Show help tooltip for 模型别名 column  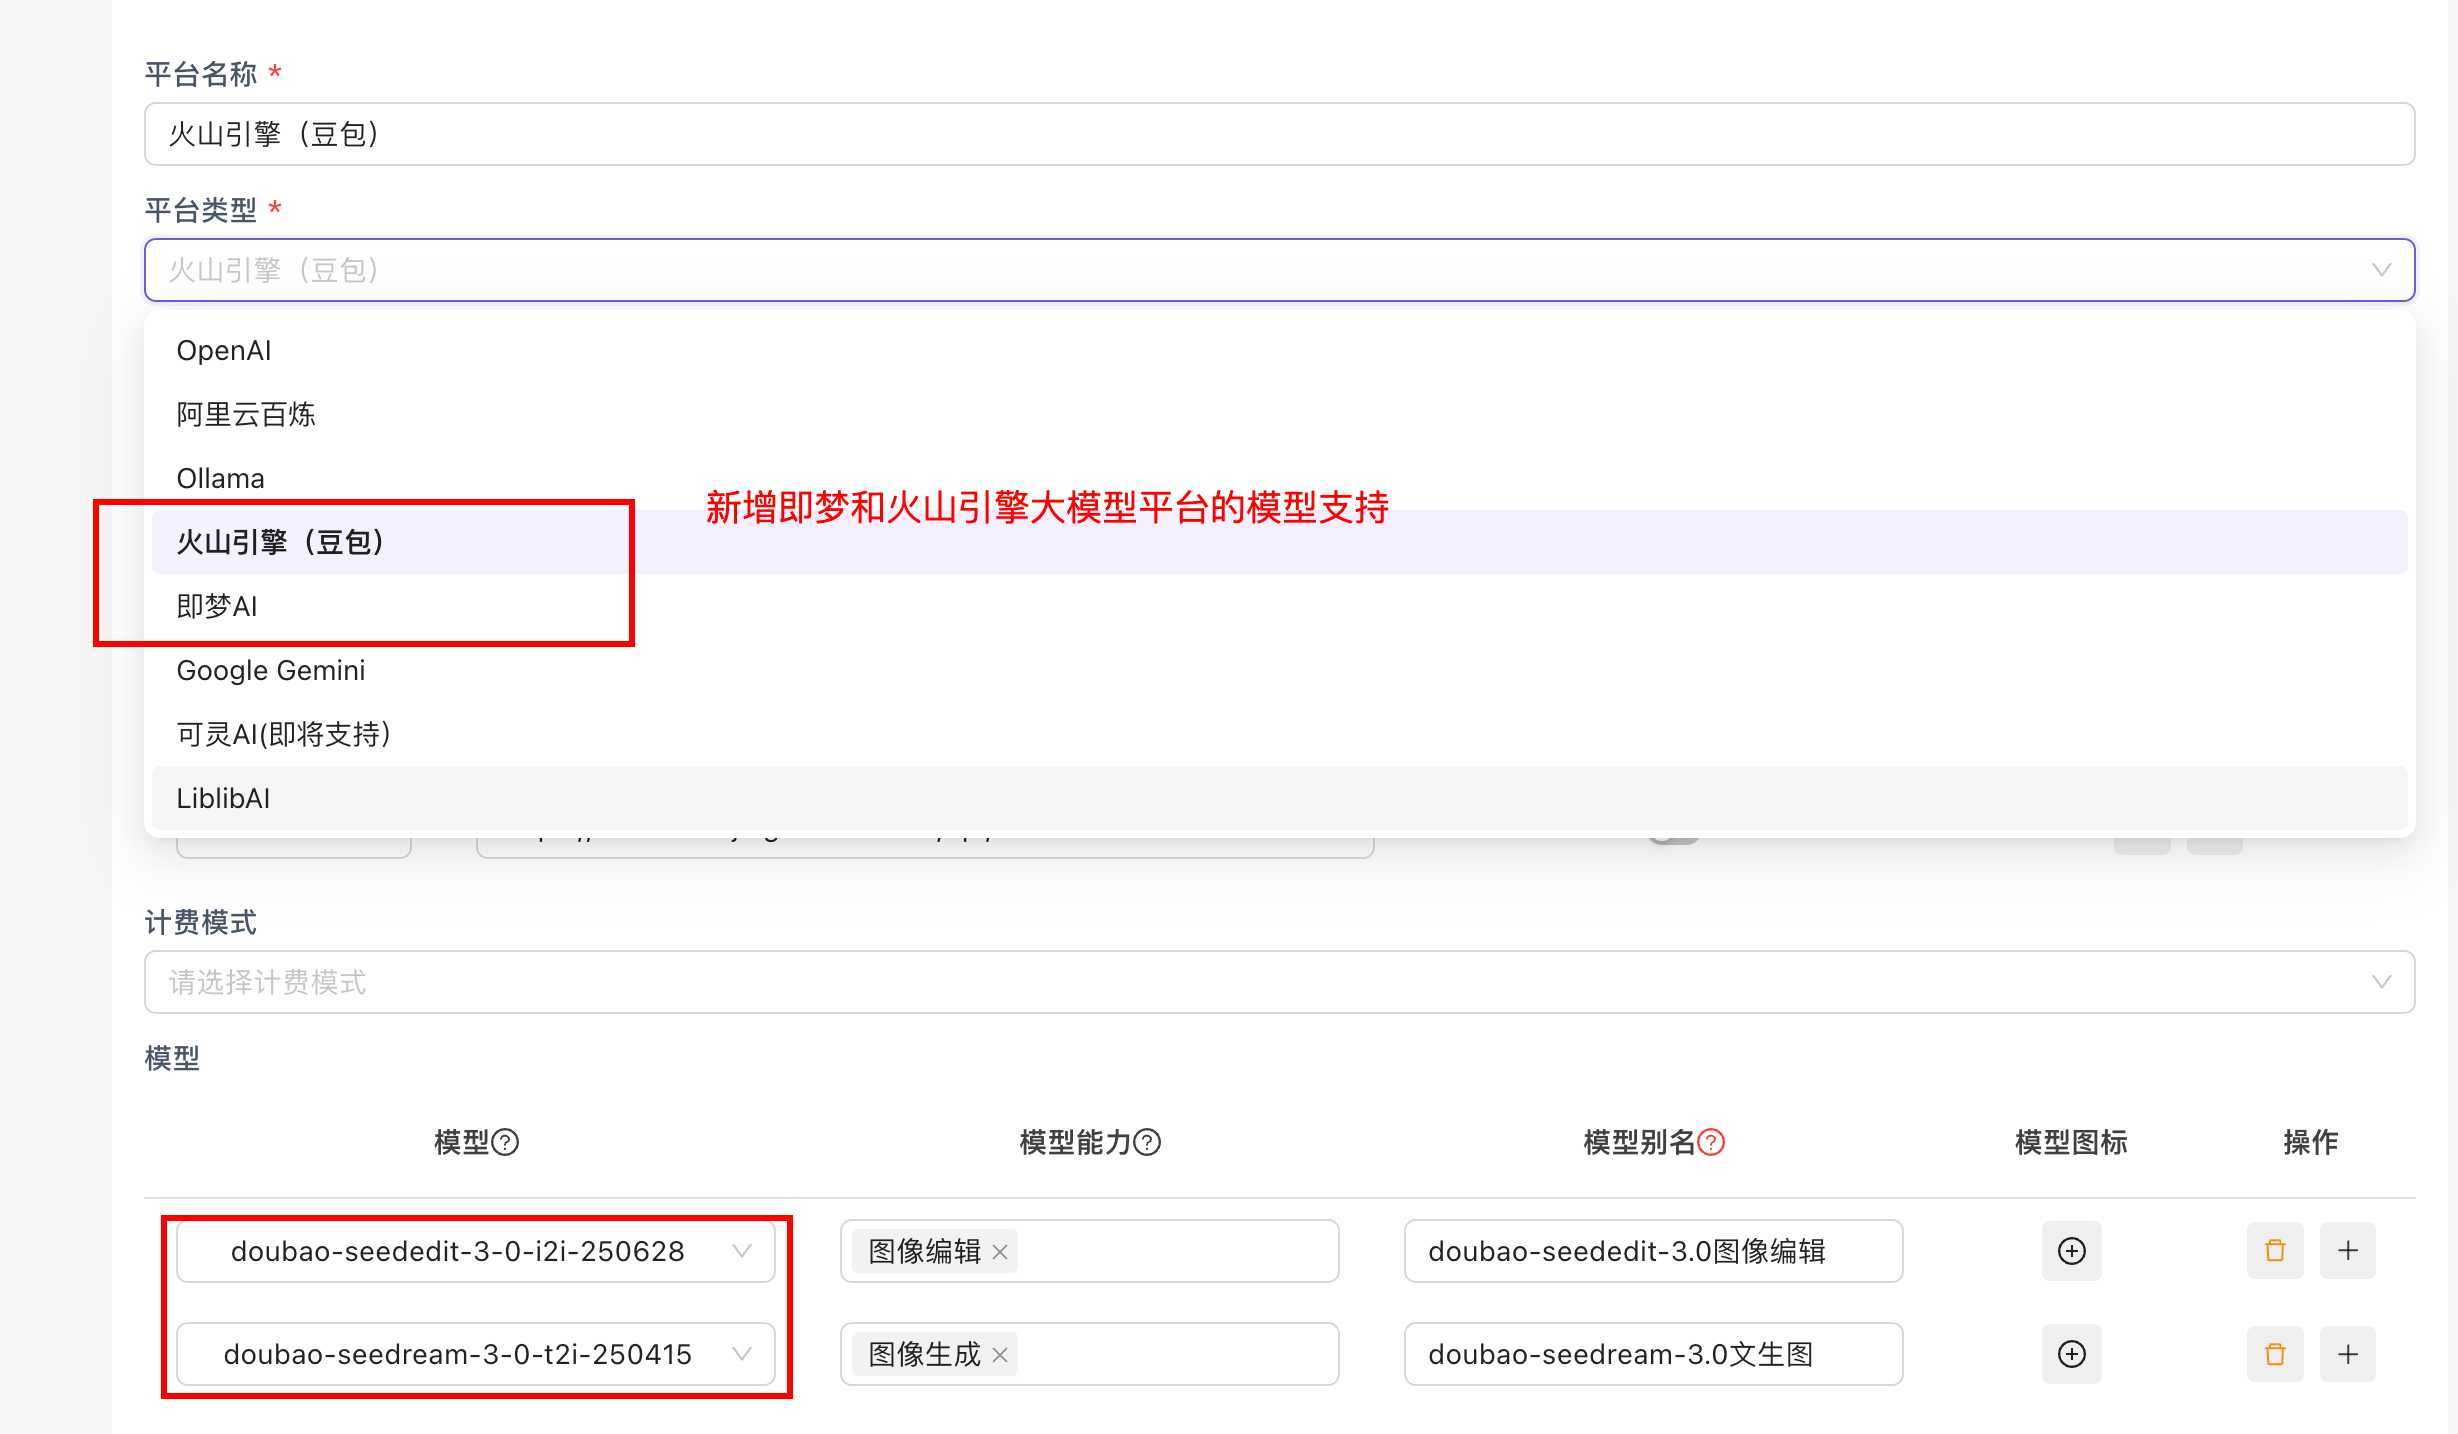[1712, 1142]
